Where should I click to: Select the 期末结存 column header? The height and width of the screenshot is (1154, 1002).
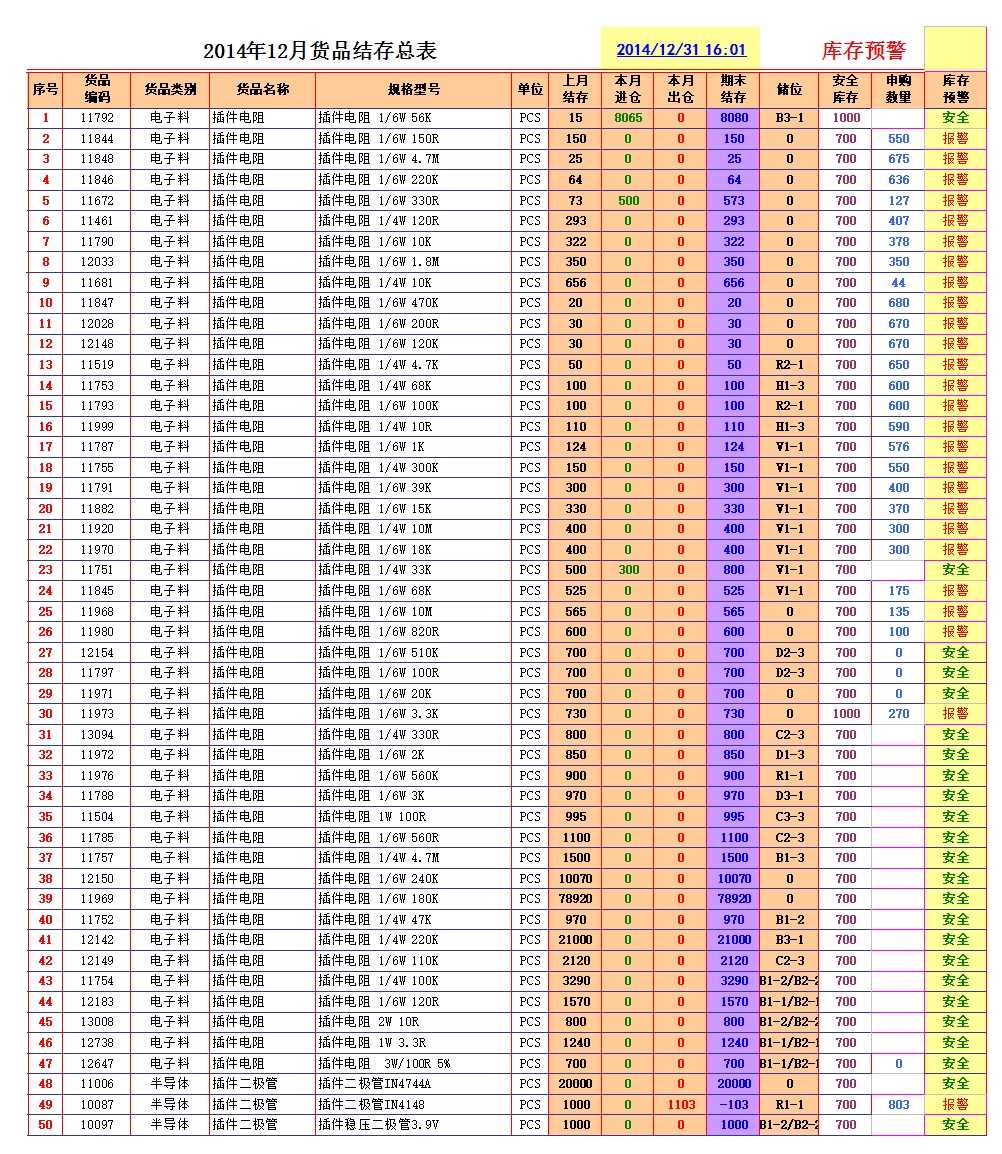click(x=734, y=89)
